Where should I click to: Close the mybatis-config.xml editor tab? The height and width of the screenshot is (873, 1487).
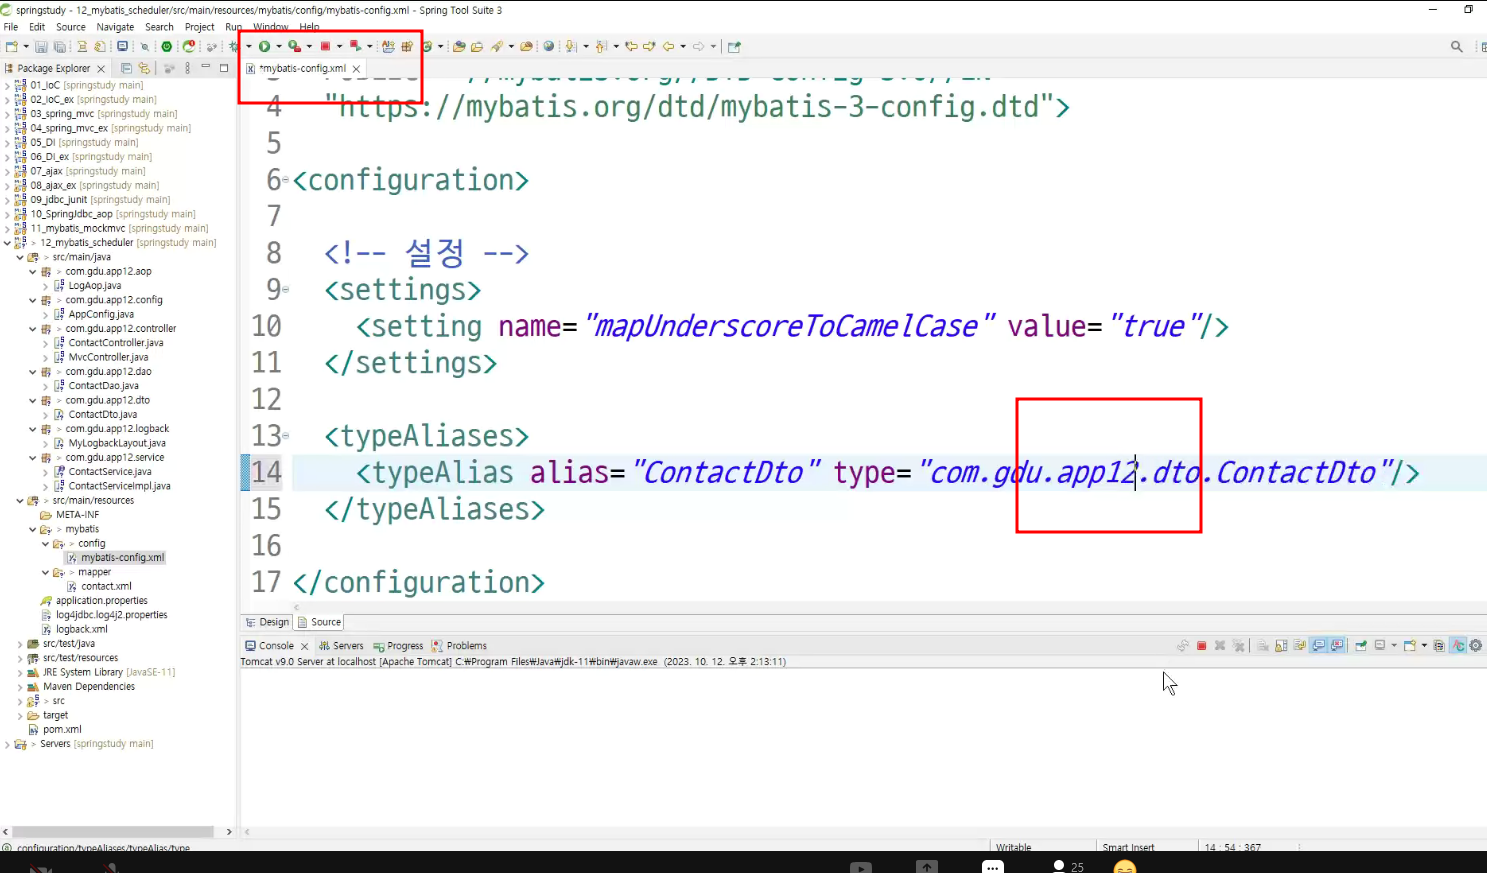point(356,69)
